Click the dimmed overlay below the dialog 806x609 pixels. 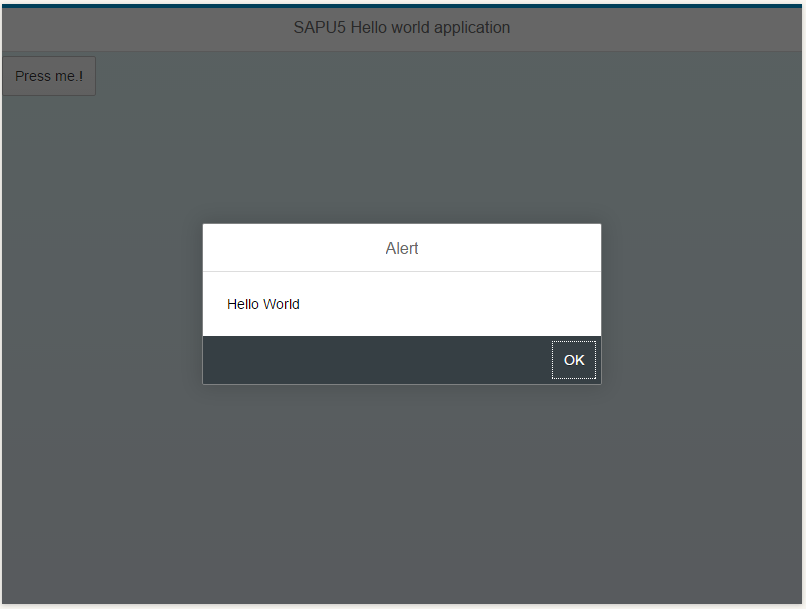click(402, 490)
